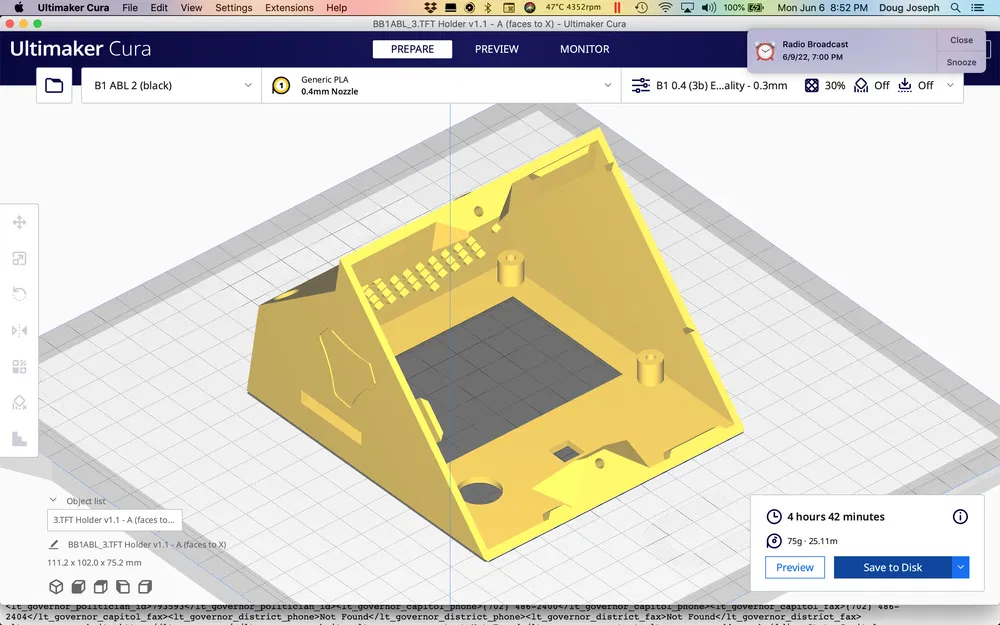Open Bluetooth menu bar icon
This screenshot has height=625, width=1000.
point(488,8)
